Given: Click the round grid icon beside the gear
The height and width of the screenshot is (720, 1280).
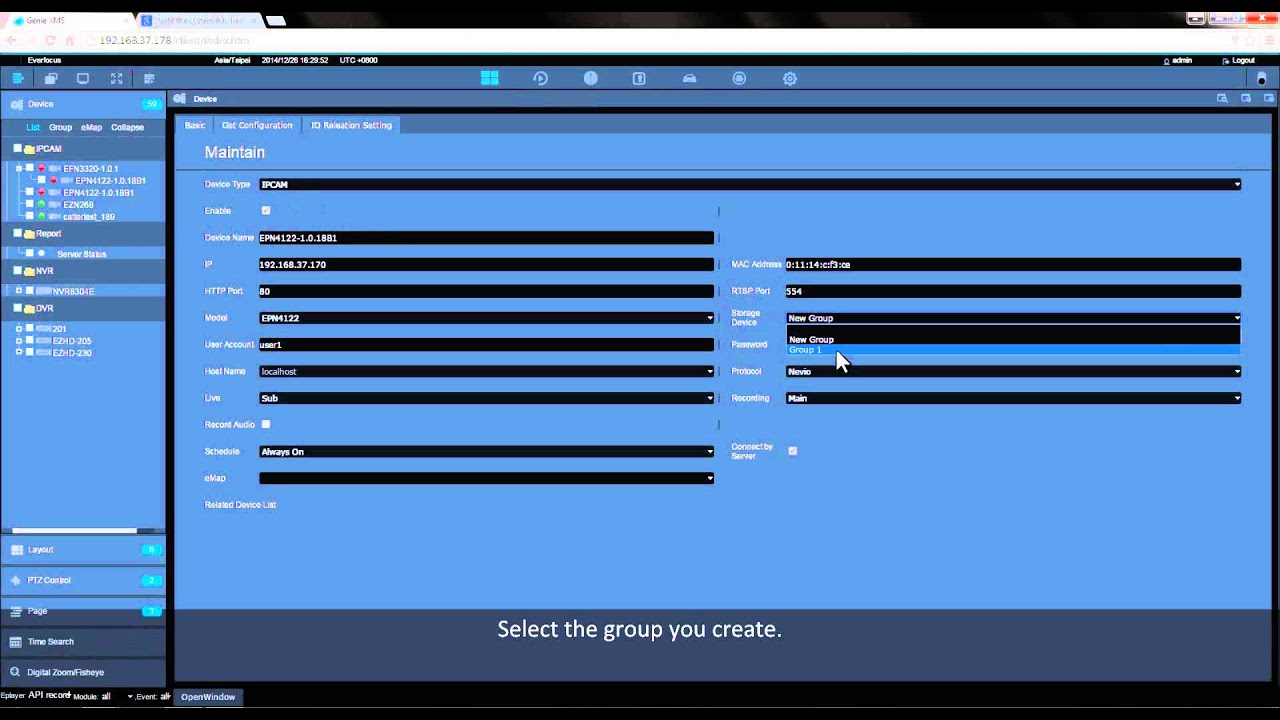Looking at the screenshot, I should (x=739, y=78).
